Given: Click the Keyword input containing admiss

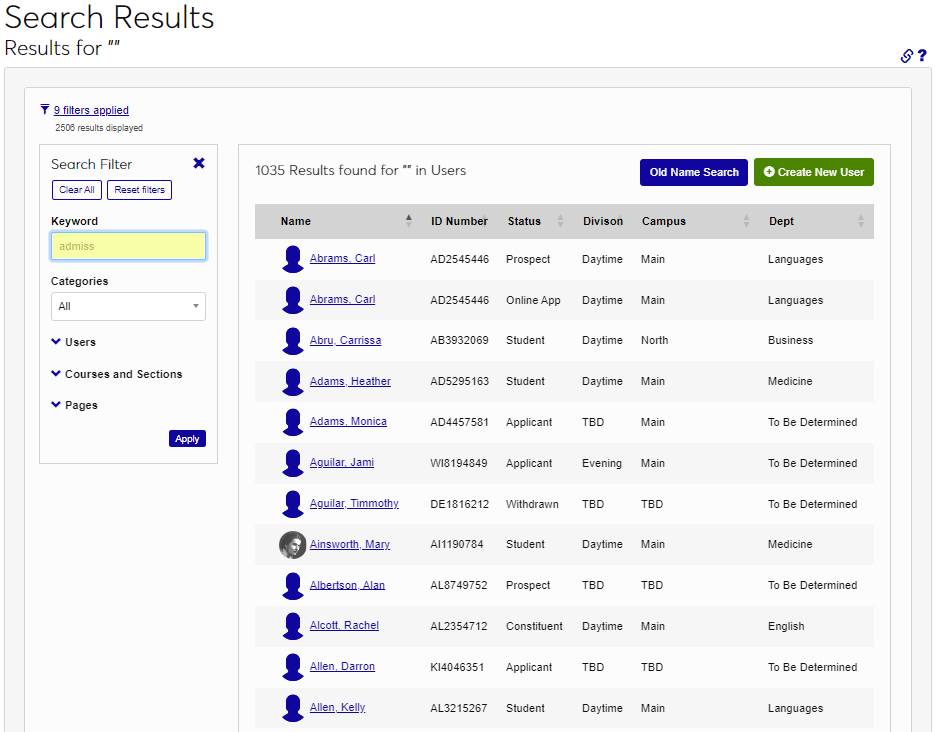Looking at the screenshot, I should tap(128, 246).
